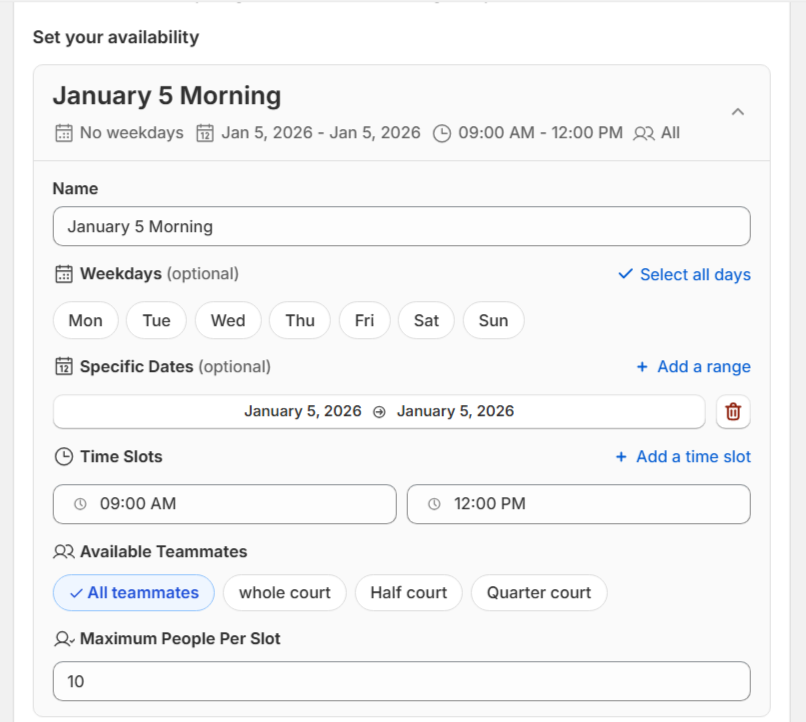
Task: Toggle the Mon weekday chip
Action: [85, 321]
